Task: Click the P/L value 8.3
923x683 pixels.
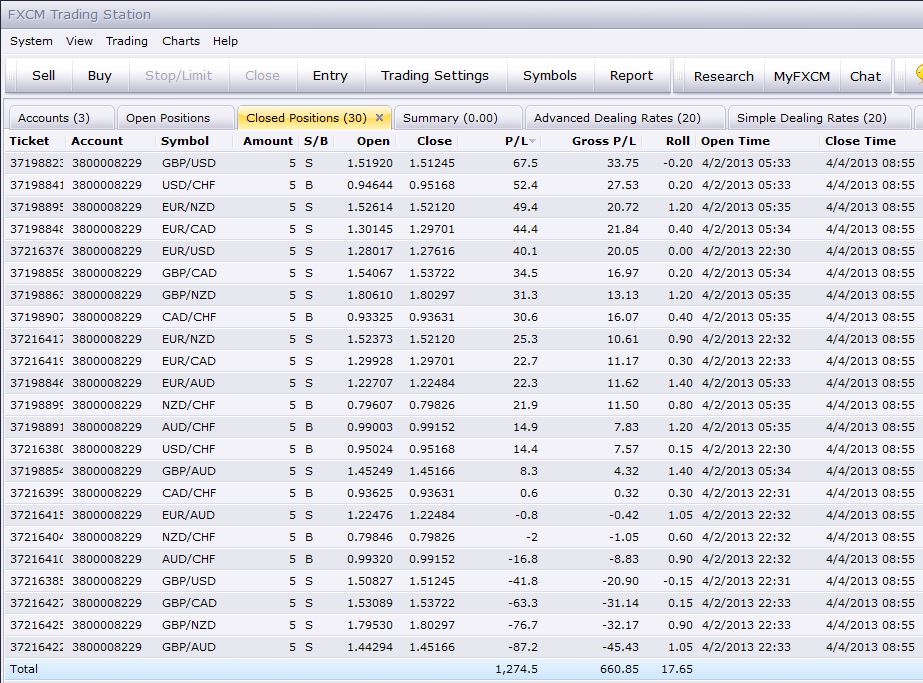Action: pos(529,471)
